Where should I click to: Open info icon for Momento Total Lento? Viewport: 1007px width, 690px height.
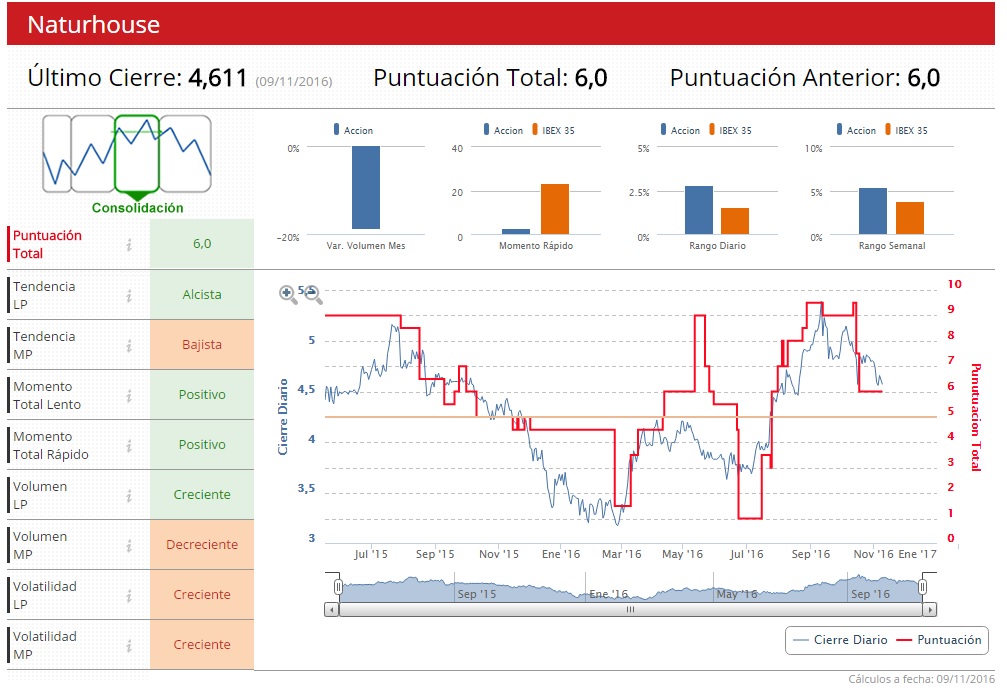(x=129, y=395)
